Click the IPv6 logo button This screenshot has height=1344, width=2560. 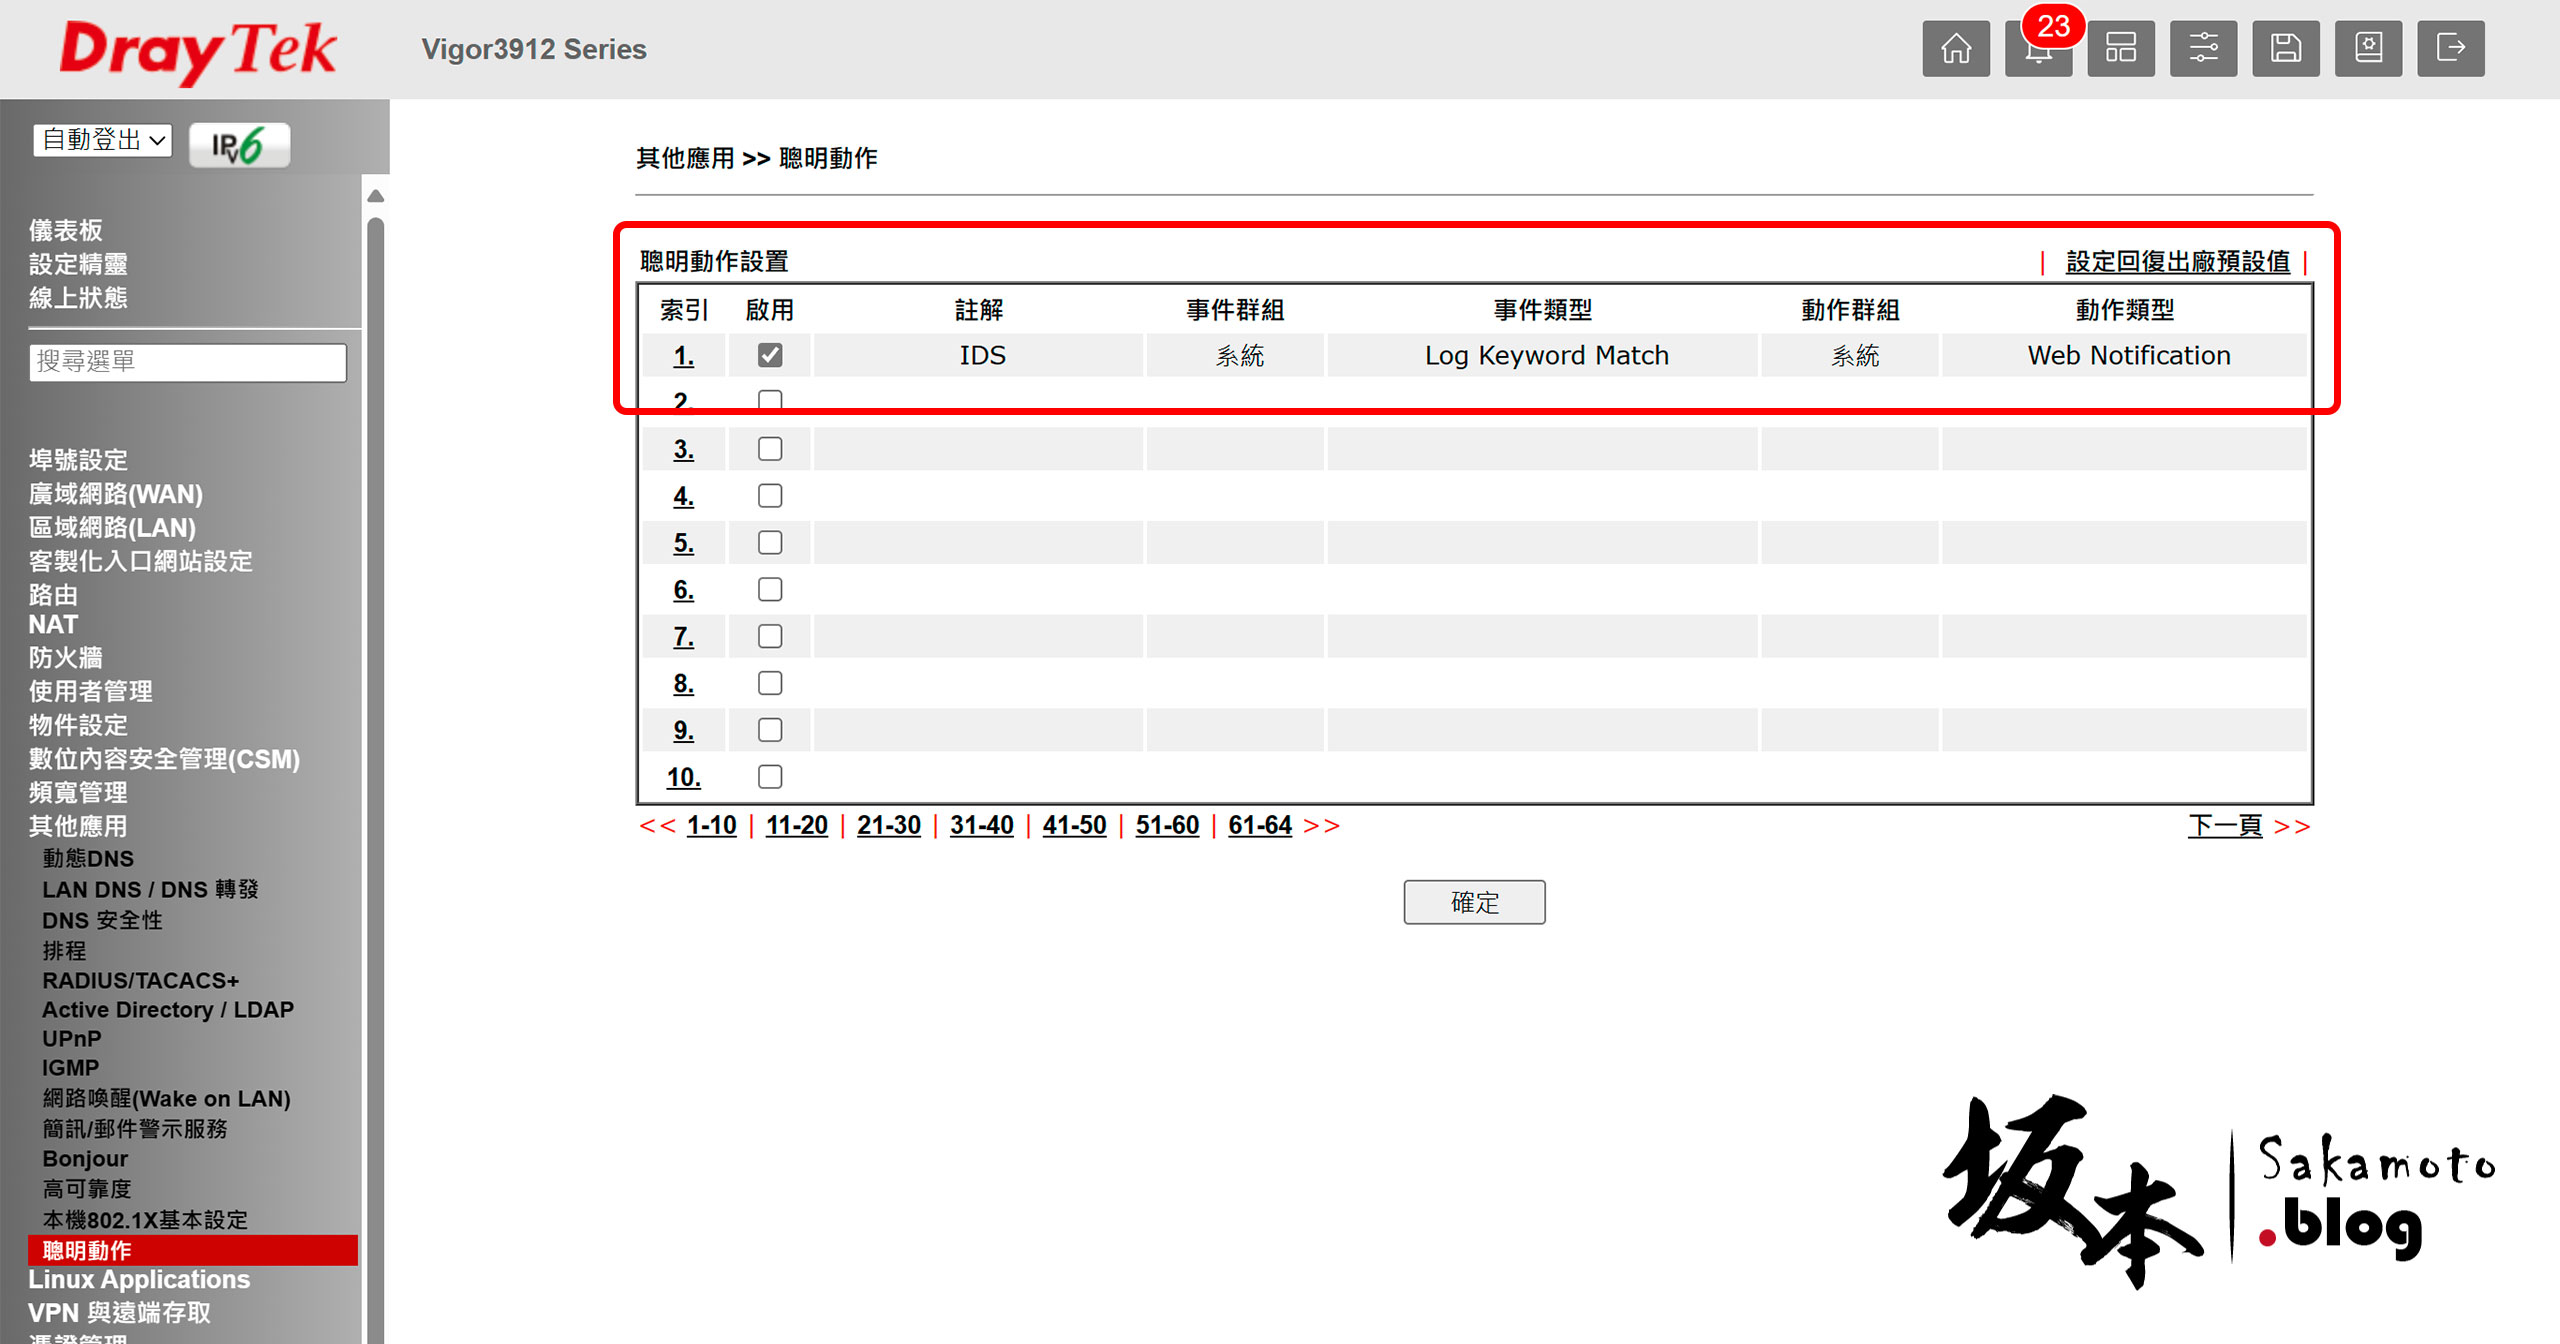point(239,145)
